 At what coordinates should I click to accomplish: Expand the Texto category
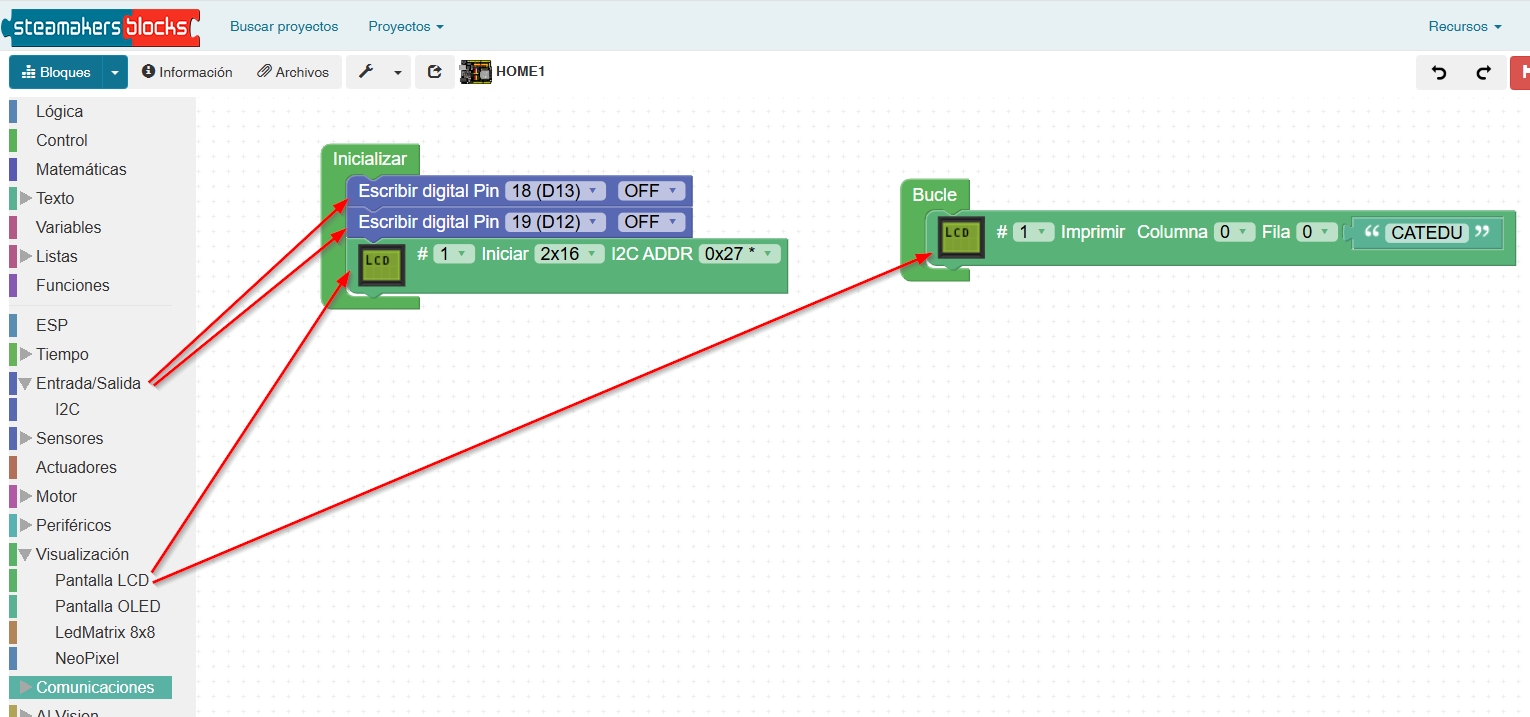(26, 198)
